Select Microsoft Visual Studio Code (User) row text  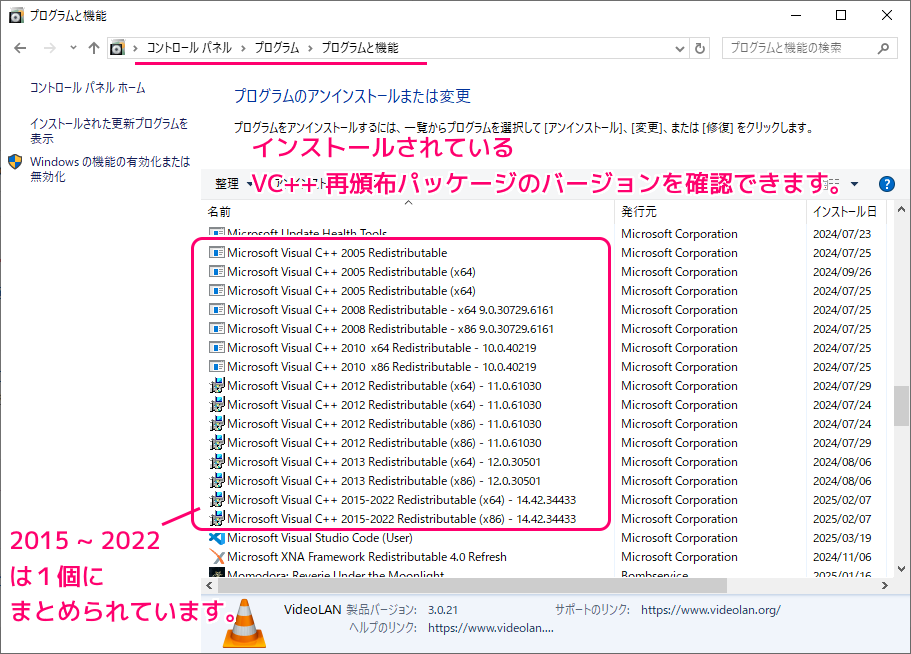pyautogui.click(x=320, y=538)
